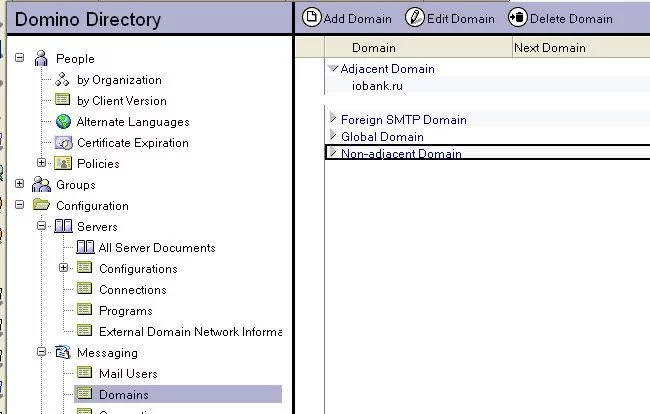Open the by Organization view
The width and height of the screenshot is (650, 414).
pos(119,80)
